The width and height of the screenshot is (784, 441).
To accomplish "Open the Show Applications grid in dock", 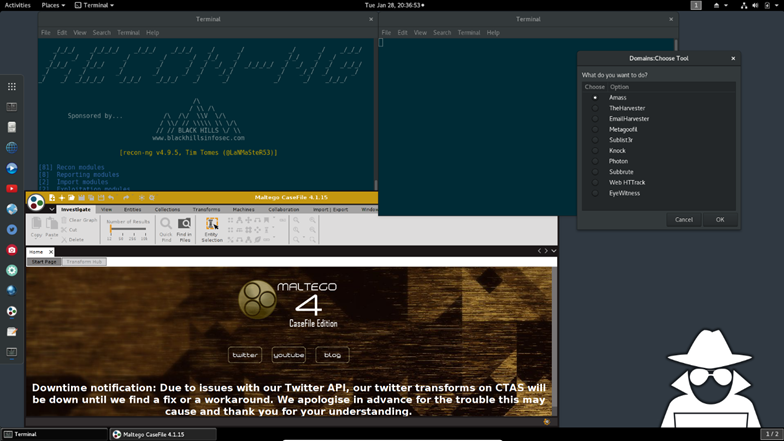I will tap(12, 86).
